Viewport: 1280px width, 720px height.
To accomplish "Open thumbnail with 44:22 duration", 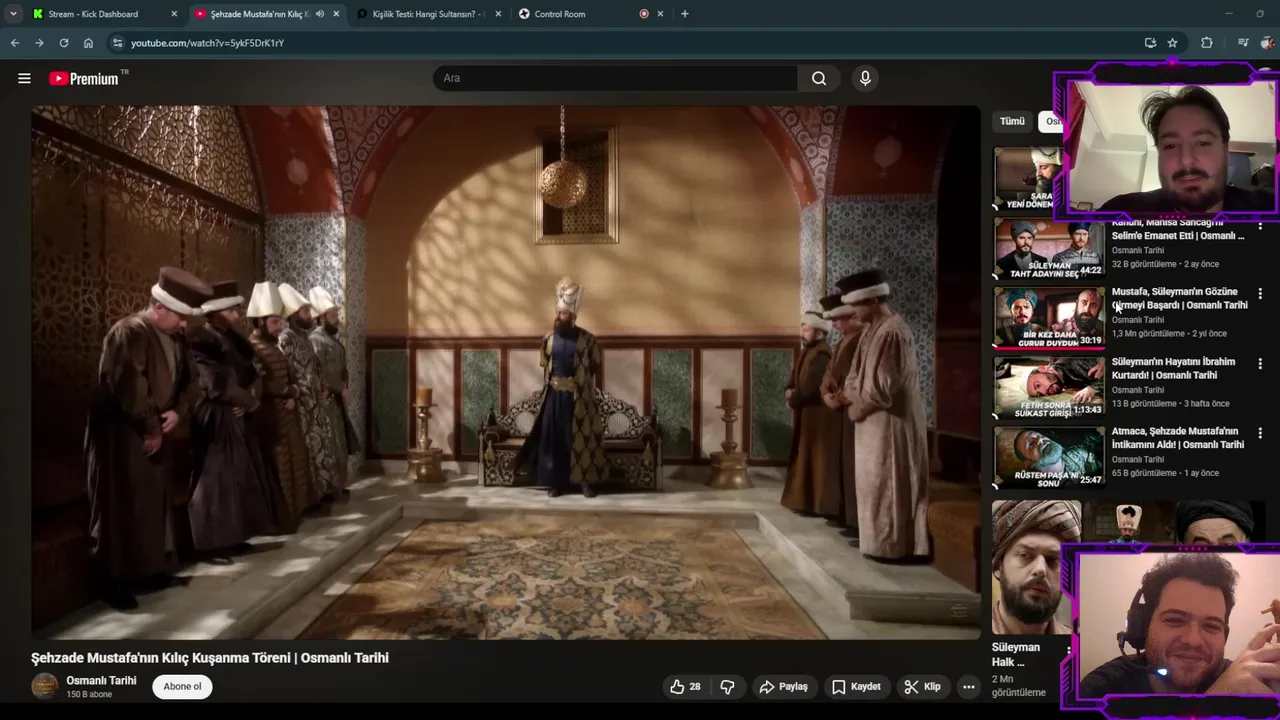I will 1049,248.
